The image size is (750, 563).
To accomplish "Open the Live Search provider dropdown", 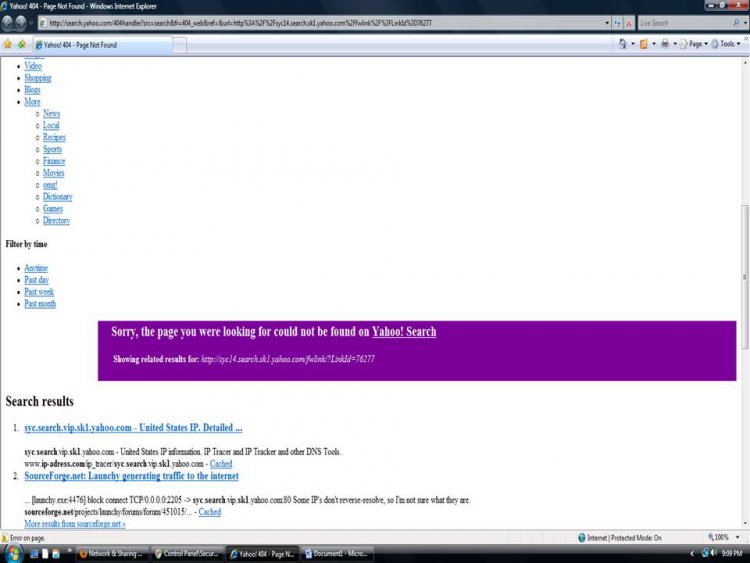I will click(745, 22).
